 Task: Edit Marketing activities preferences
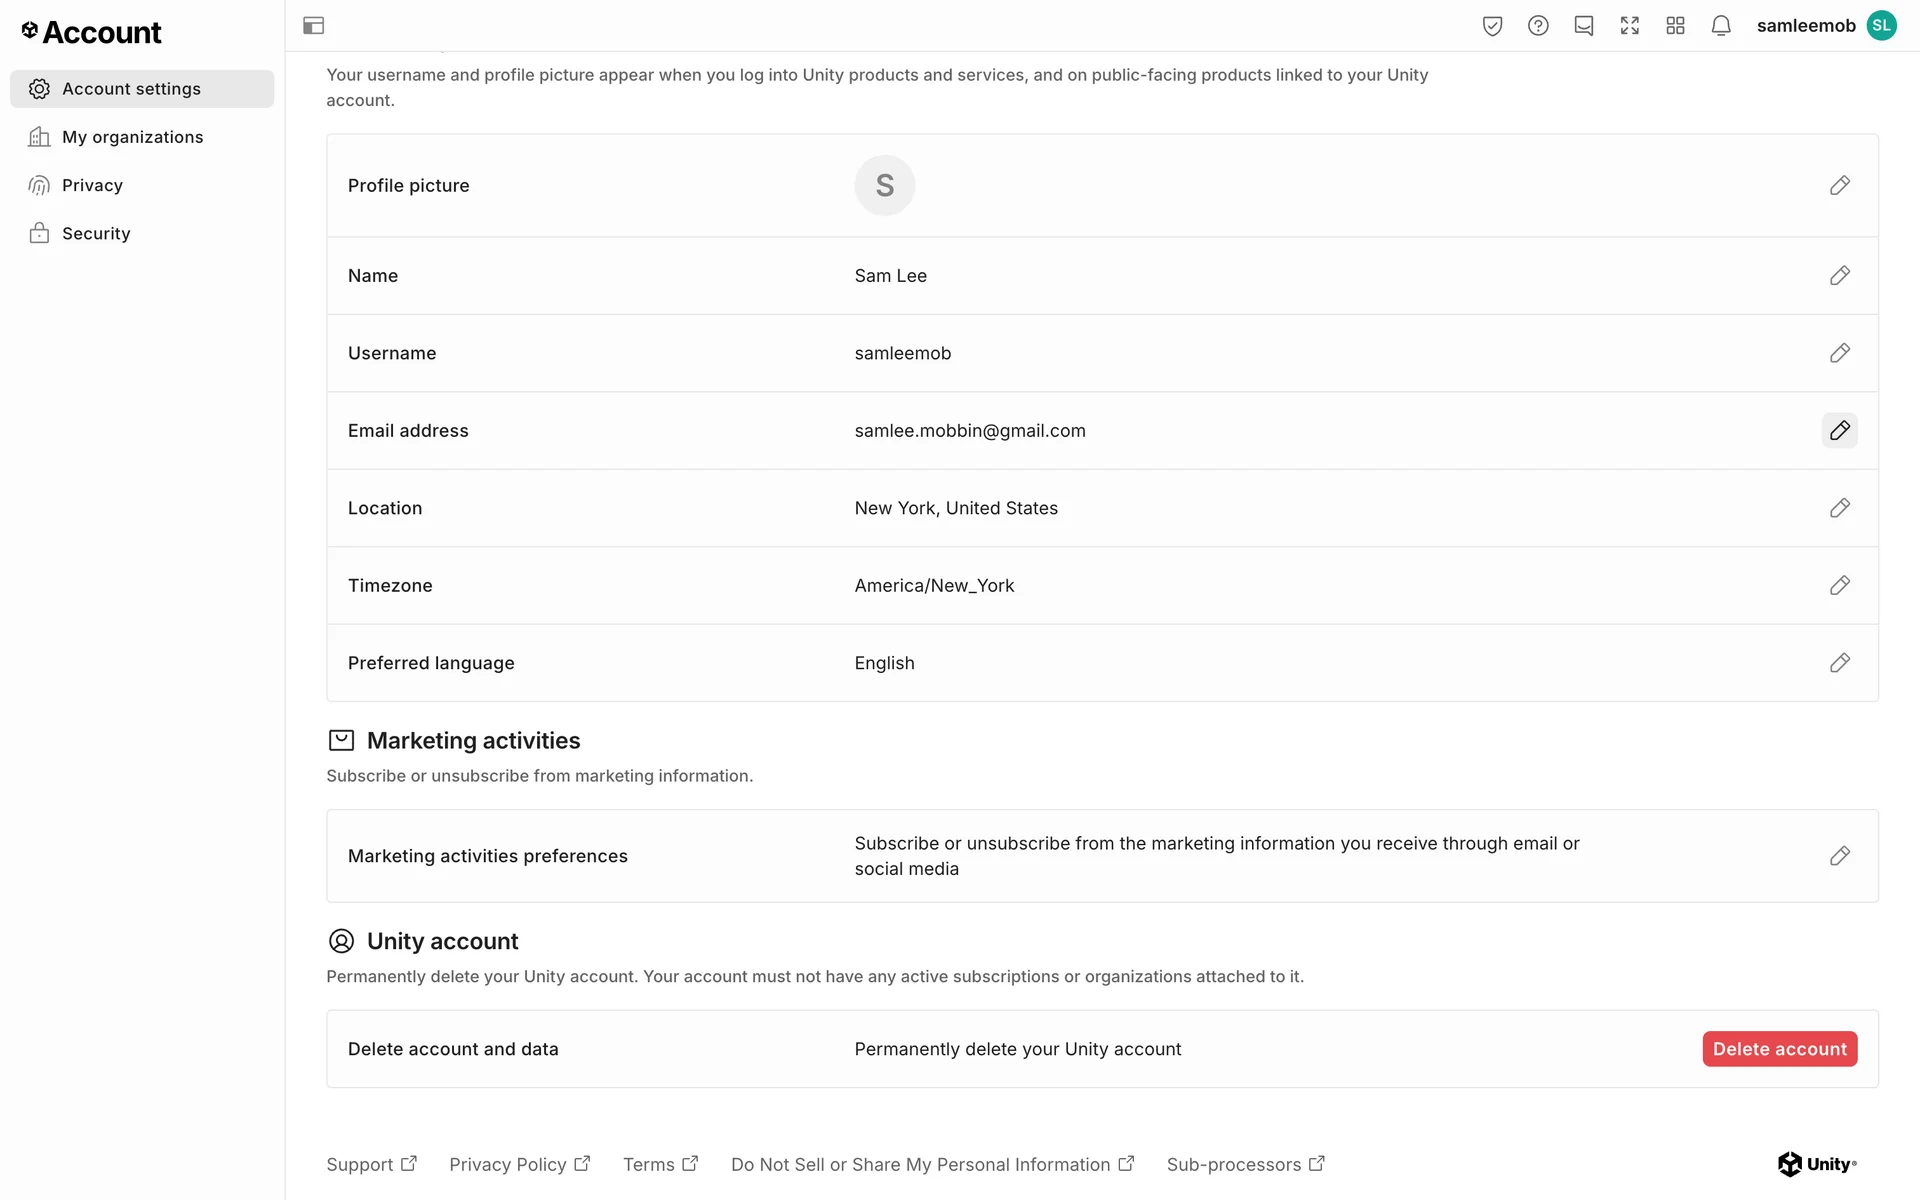tap(1839, 856)
